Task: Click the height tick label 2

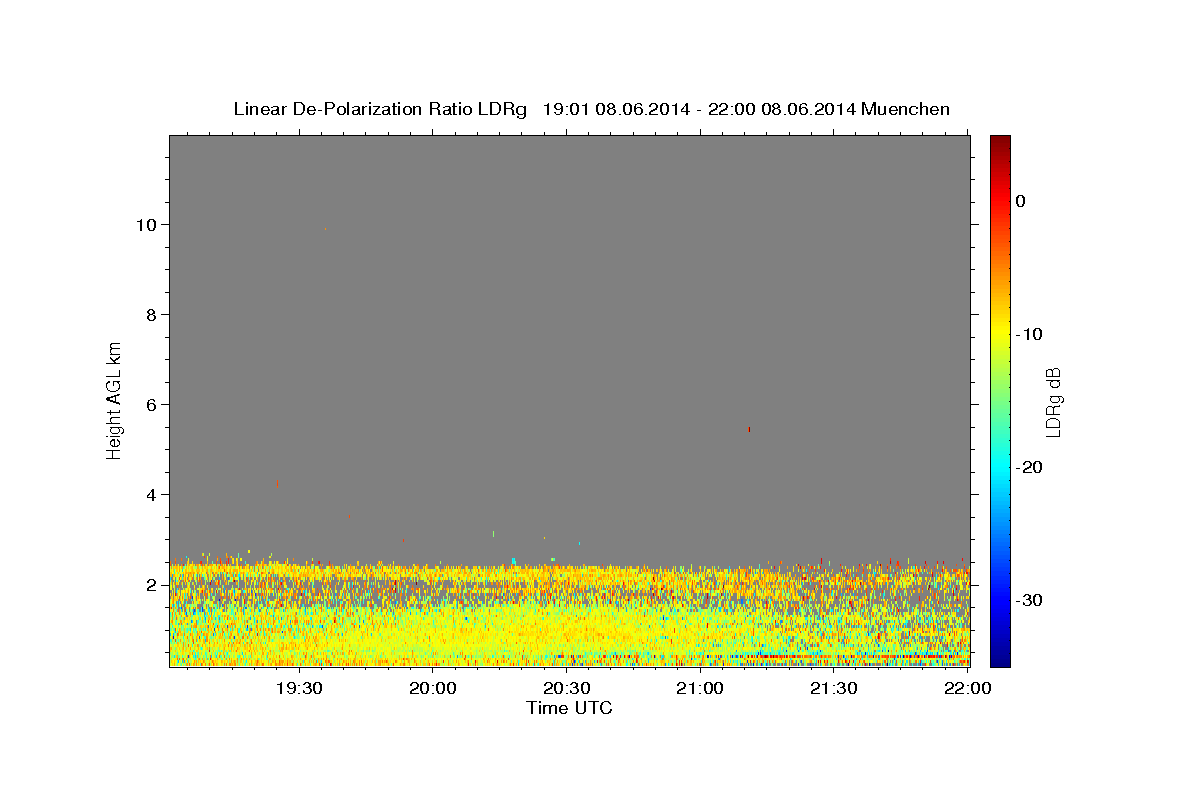Action: 153,584
